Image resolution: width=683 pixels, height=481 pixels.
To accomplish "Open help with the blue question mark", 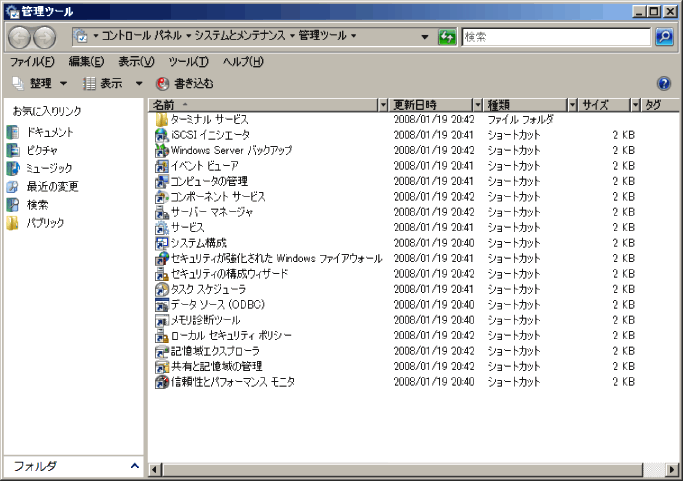I will tap(664, 83).
